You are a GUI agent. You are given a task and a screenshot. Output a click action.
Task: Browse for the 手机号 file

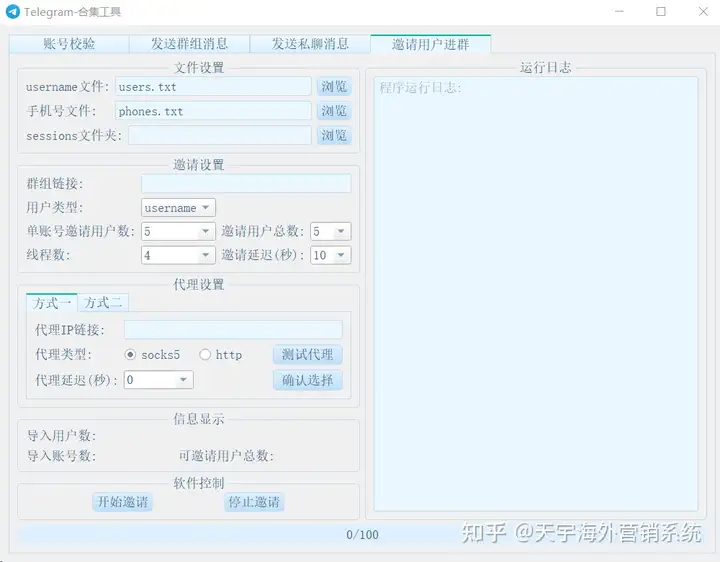click(334, 111)
